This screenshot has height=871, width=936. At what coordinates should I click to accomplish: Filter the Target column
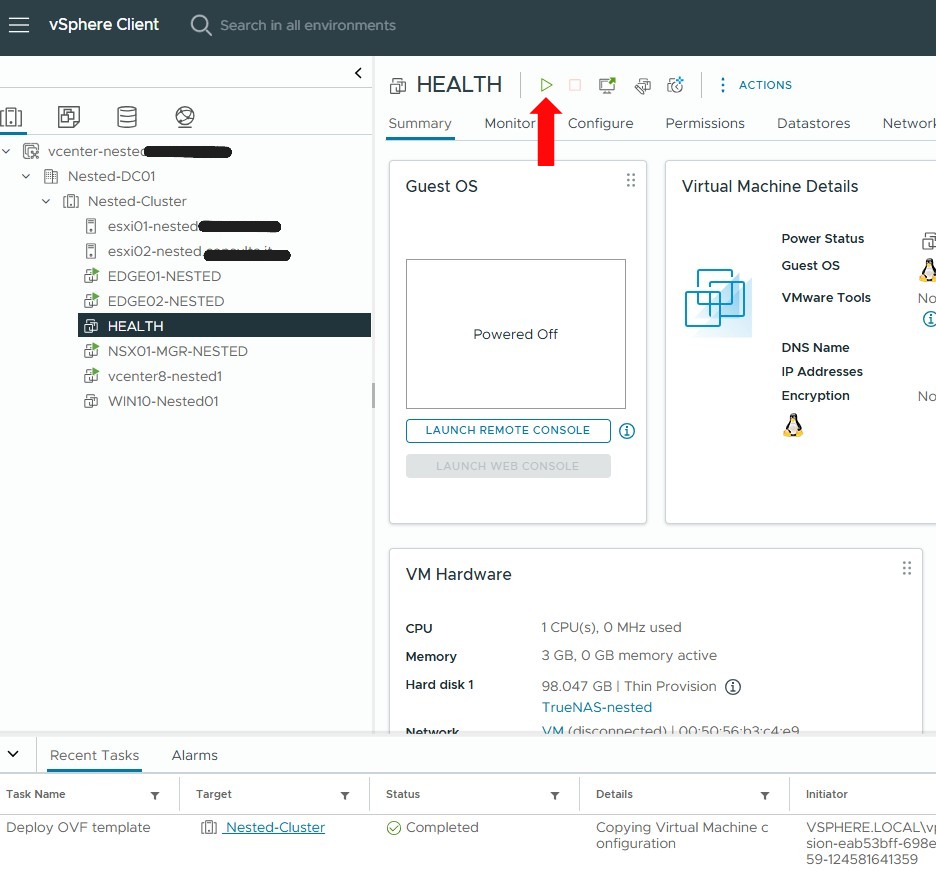345,795
